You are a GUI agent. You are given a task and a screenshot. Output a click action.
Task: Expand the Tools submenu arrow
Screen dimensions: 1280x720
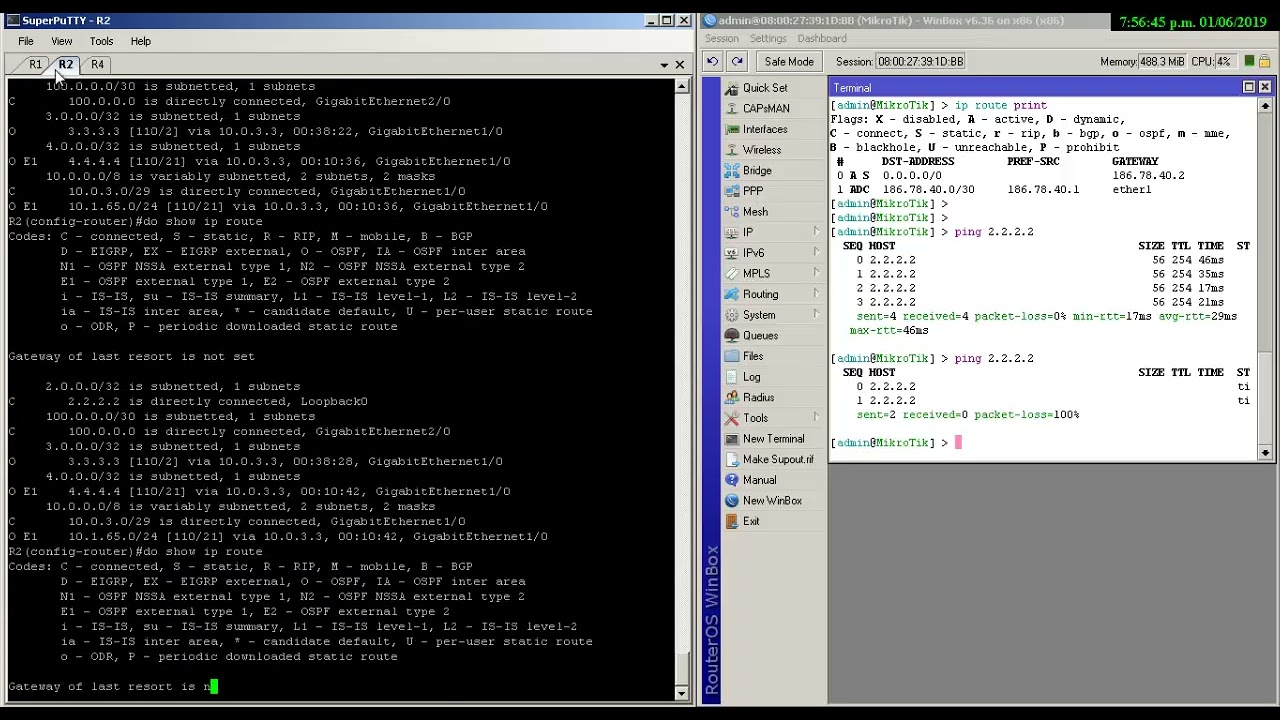(x=816, y=418)
